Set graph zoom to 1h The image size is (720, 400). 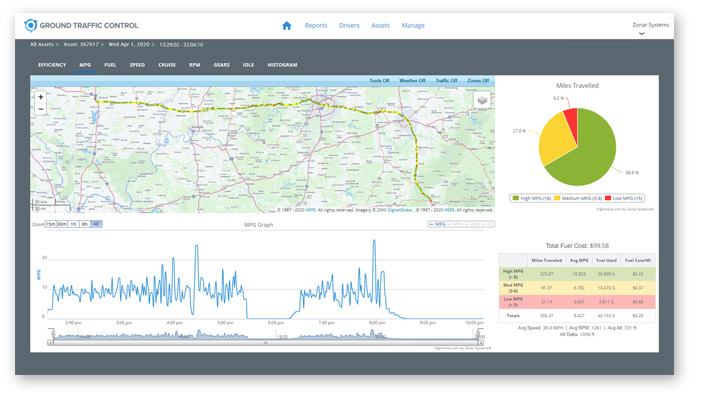click(x=74, y=224)
